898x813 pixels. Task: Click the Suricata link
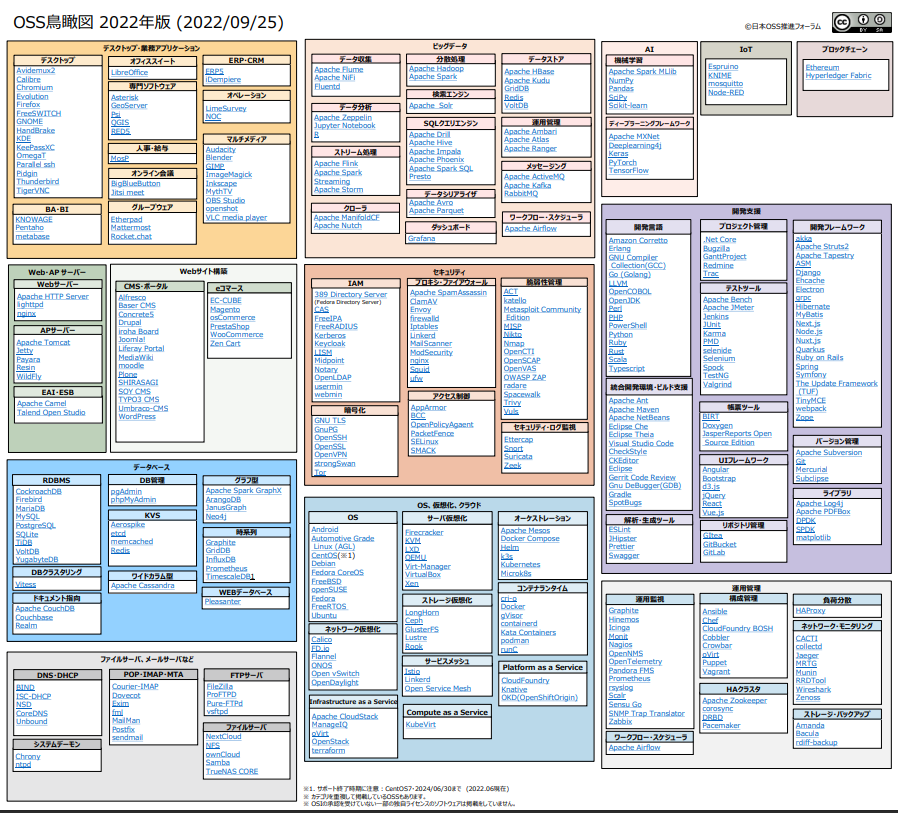coord(518,457)
